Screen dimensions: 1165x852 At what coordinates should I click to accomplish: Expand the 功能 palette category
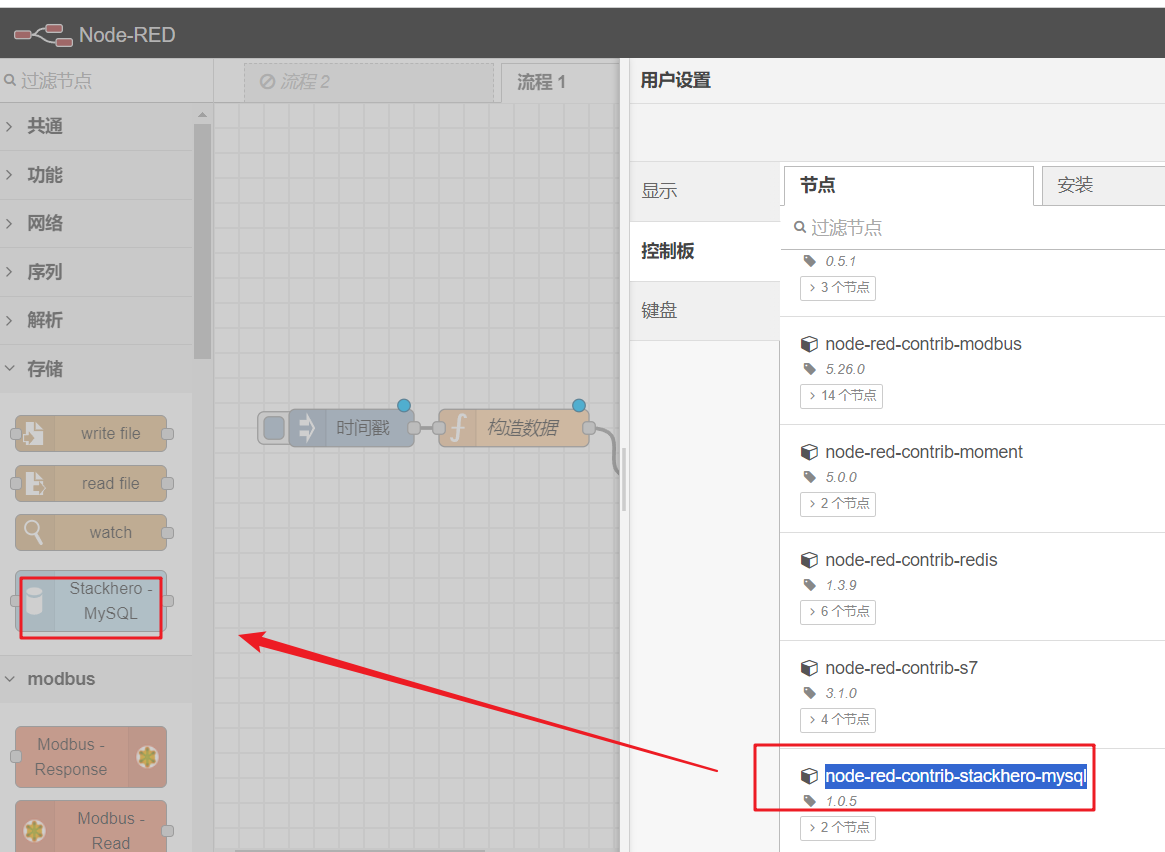point(97,175)
